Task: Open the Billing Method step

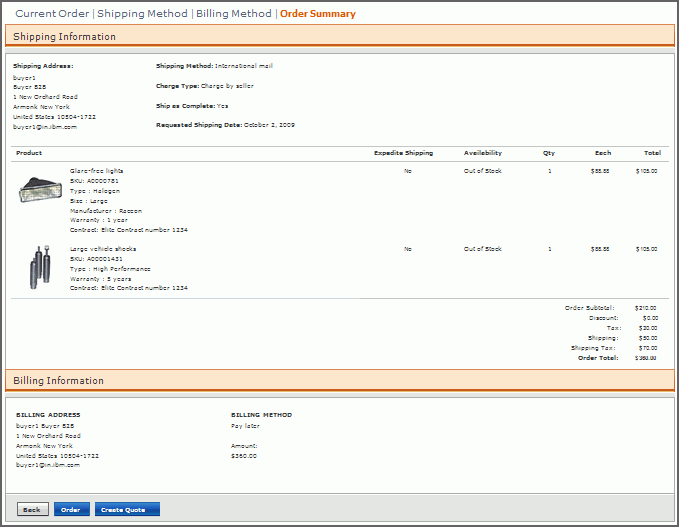Action: coord(234,13)
